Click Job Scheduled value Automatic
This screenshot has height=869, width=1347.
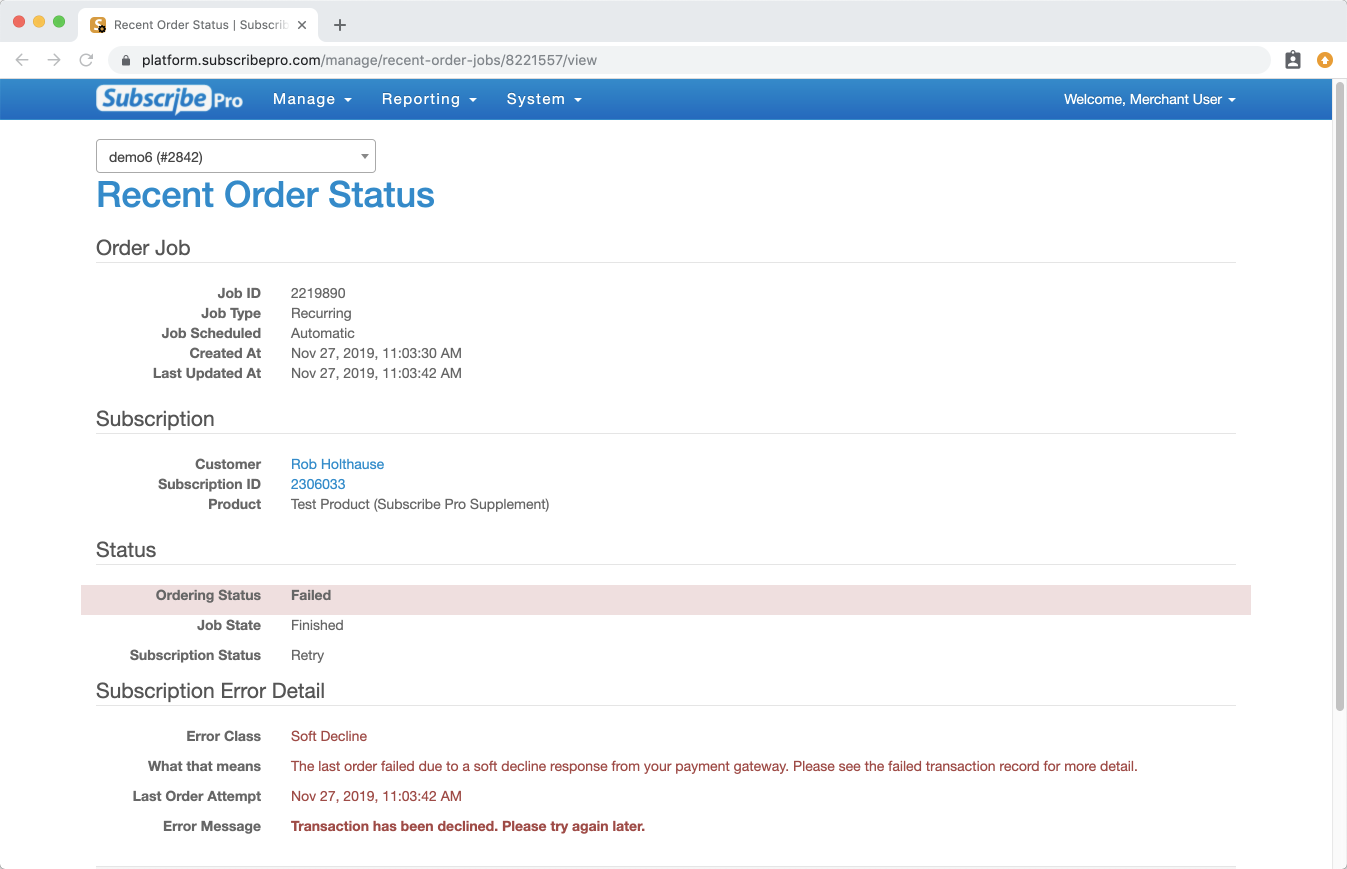pos(323,333)
